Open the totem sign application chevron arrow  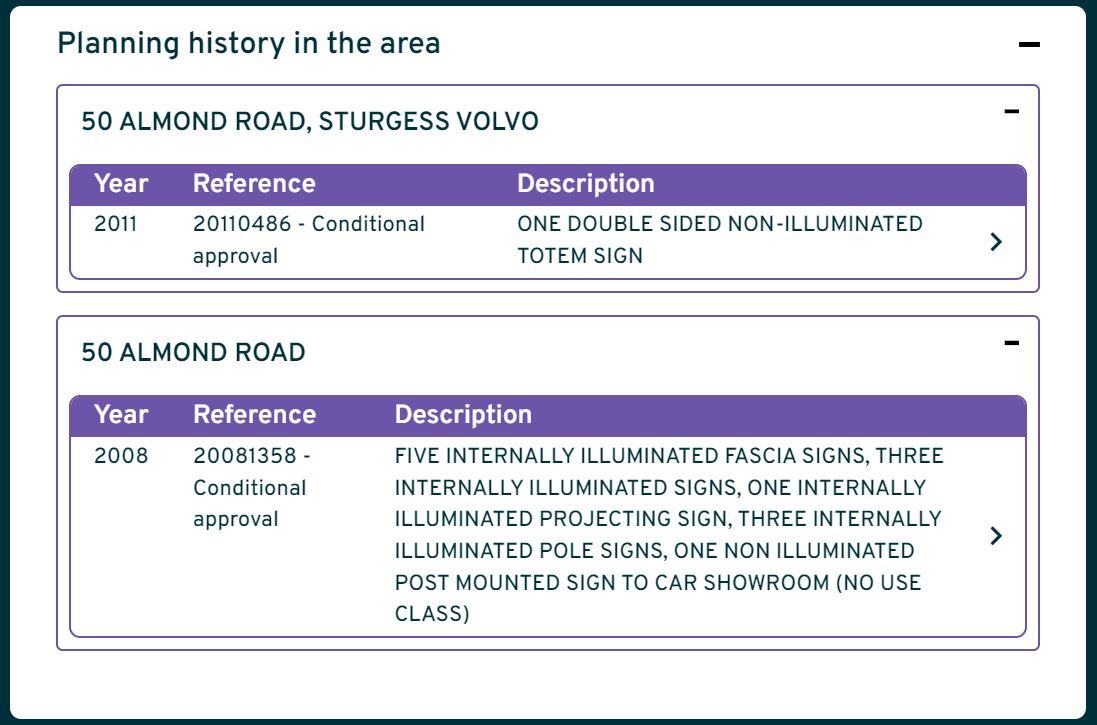pyautogui.click(x=995, y=241)
